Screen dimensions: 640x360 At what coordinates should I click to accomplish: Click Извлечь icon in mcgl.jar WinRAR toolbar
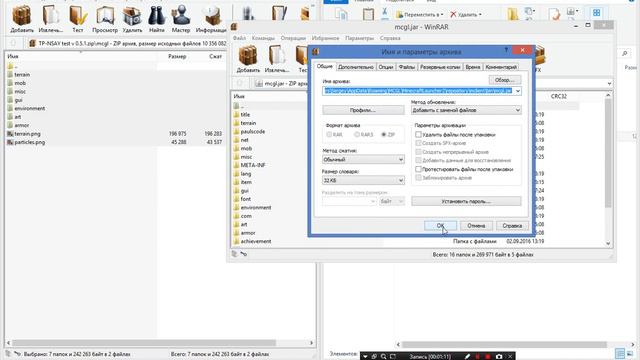pos(277,56)
